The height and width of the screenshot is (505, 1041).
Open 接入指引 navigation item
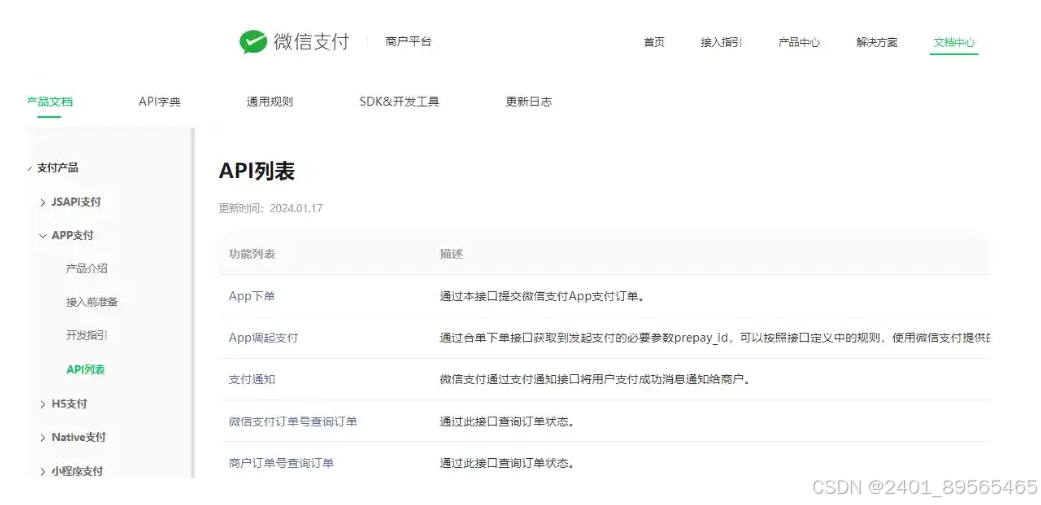coord(721,42)
